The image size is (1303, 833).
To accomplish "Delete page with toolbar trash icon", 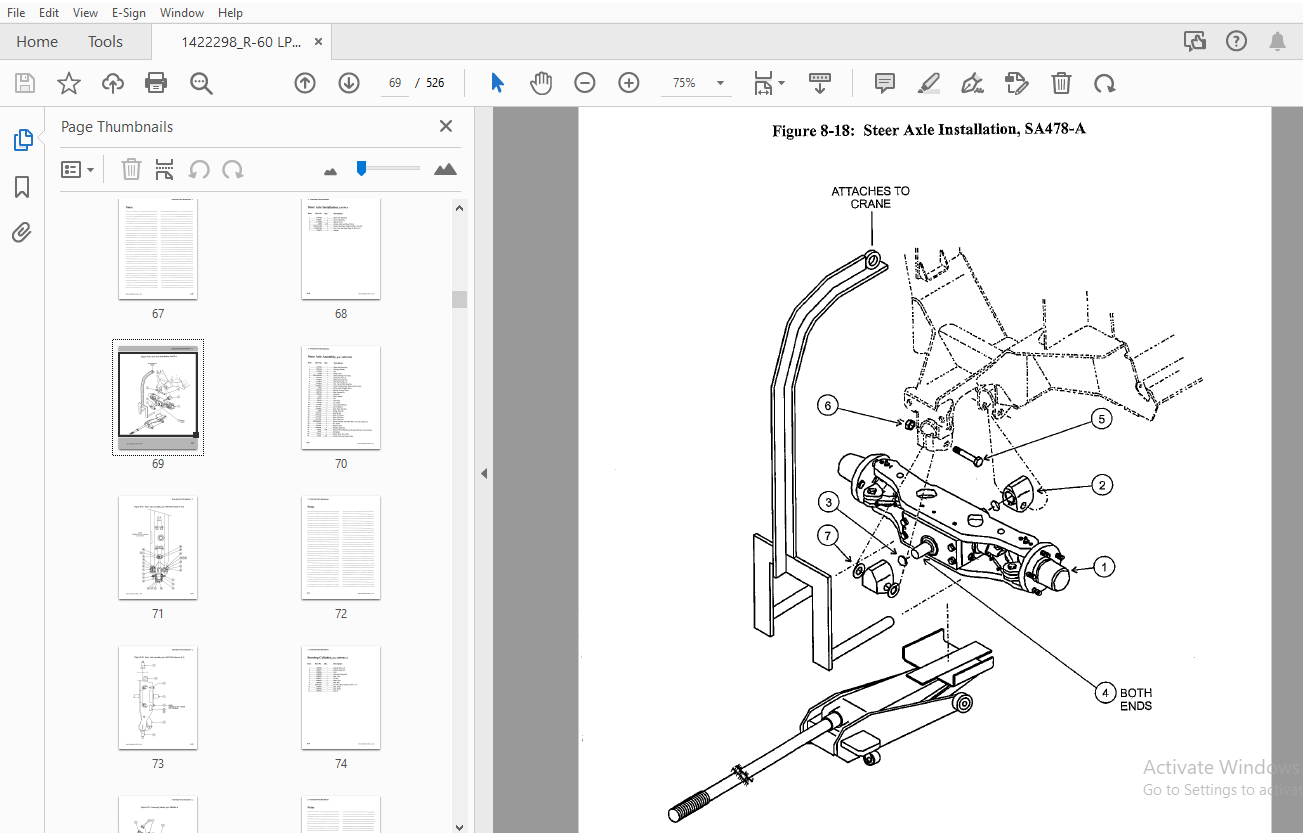I will tap(1061, 83).
